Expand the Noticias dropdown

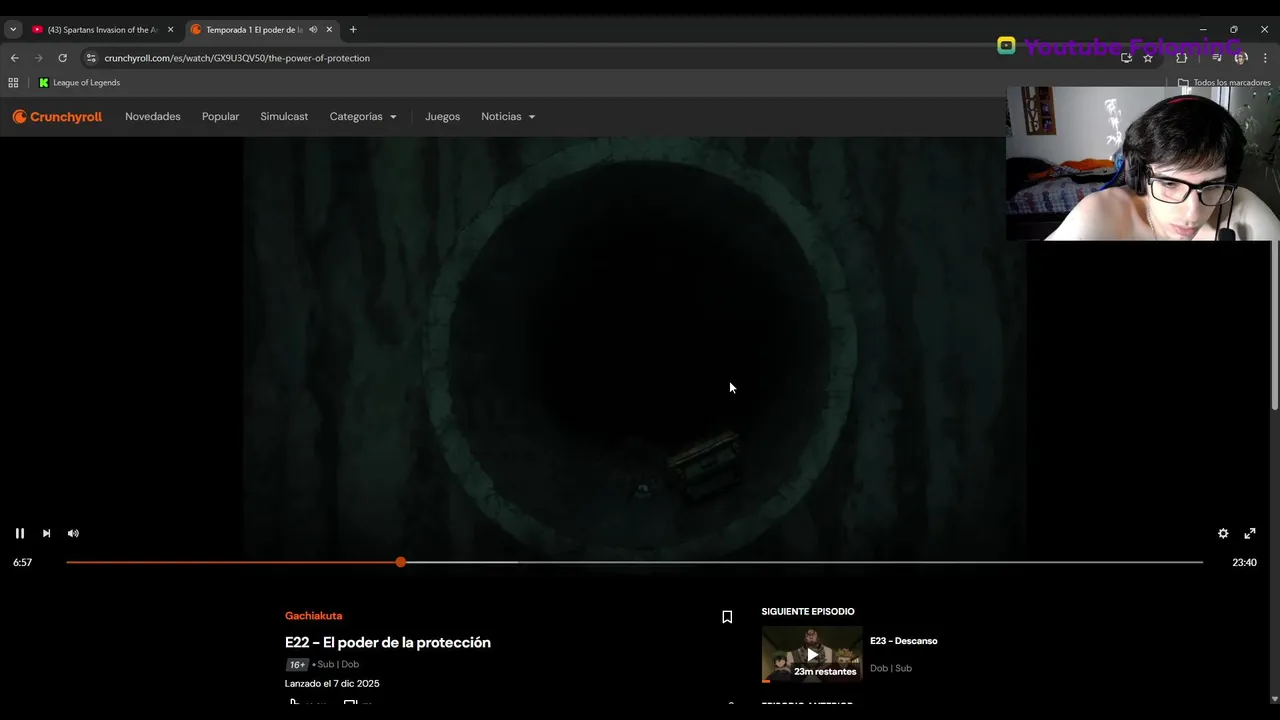tap(508, 117)
